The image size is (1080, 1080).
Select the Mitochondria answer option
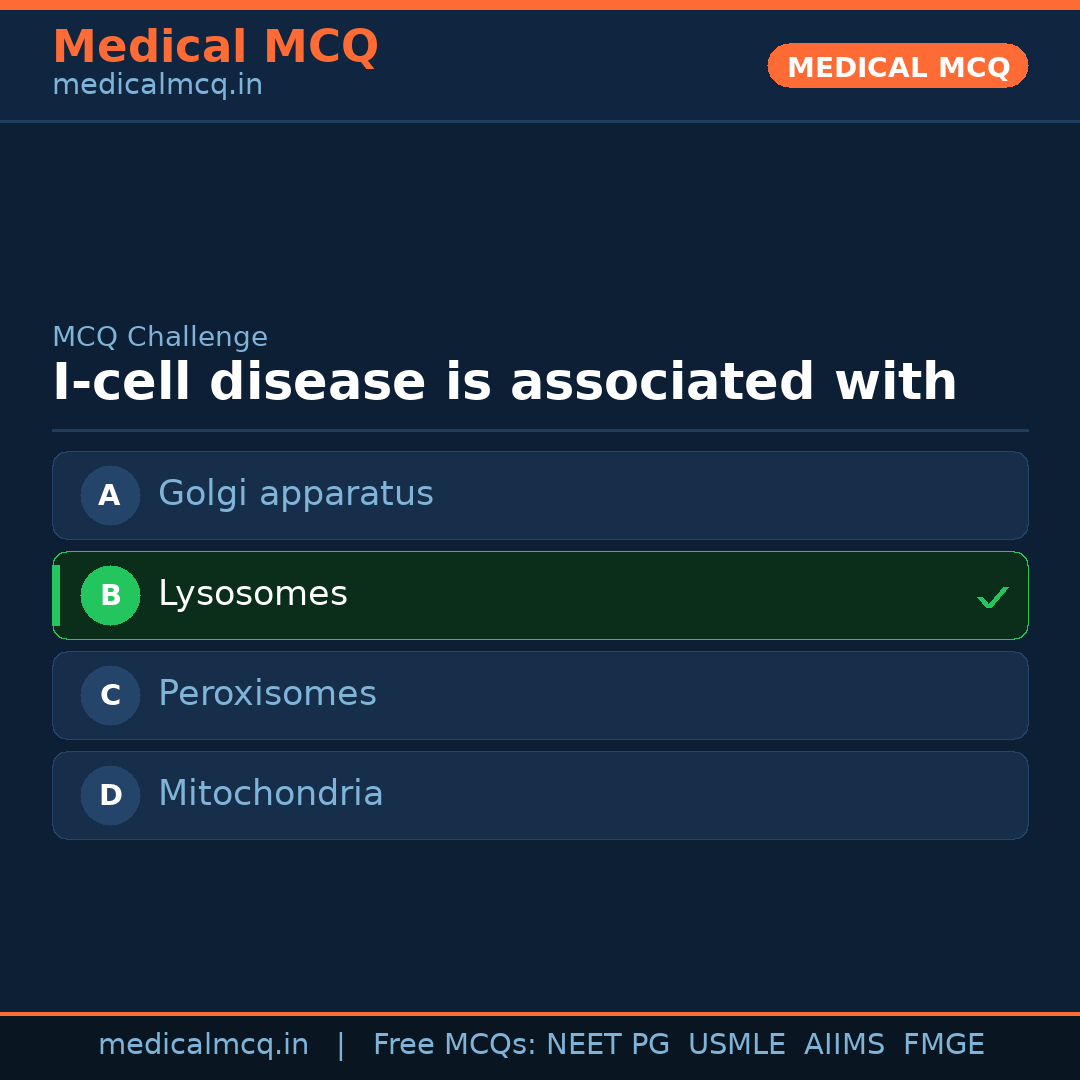(x=540, y=795)
